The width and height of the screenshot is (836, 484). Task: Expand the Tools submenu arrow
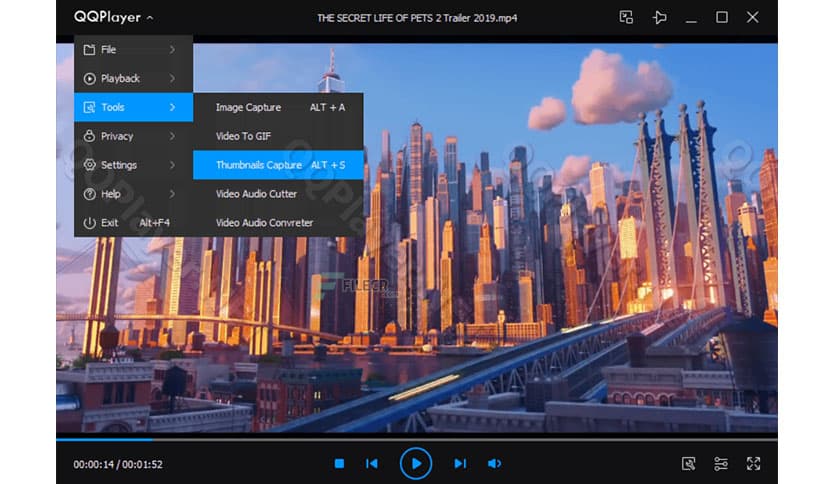click(x=172, y=107)
